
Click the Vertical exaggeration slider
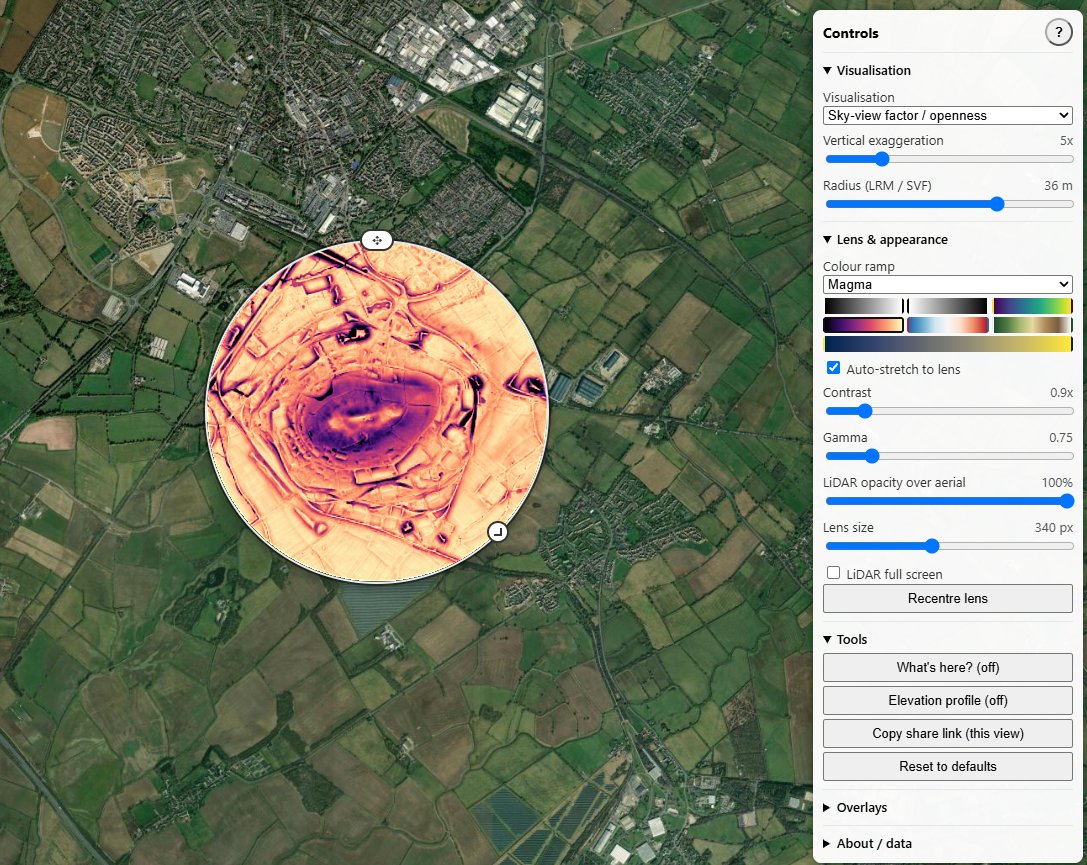pyautogui.click(x=949, y=159)
